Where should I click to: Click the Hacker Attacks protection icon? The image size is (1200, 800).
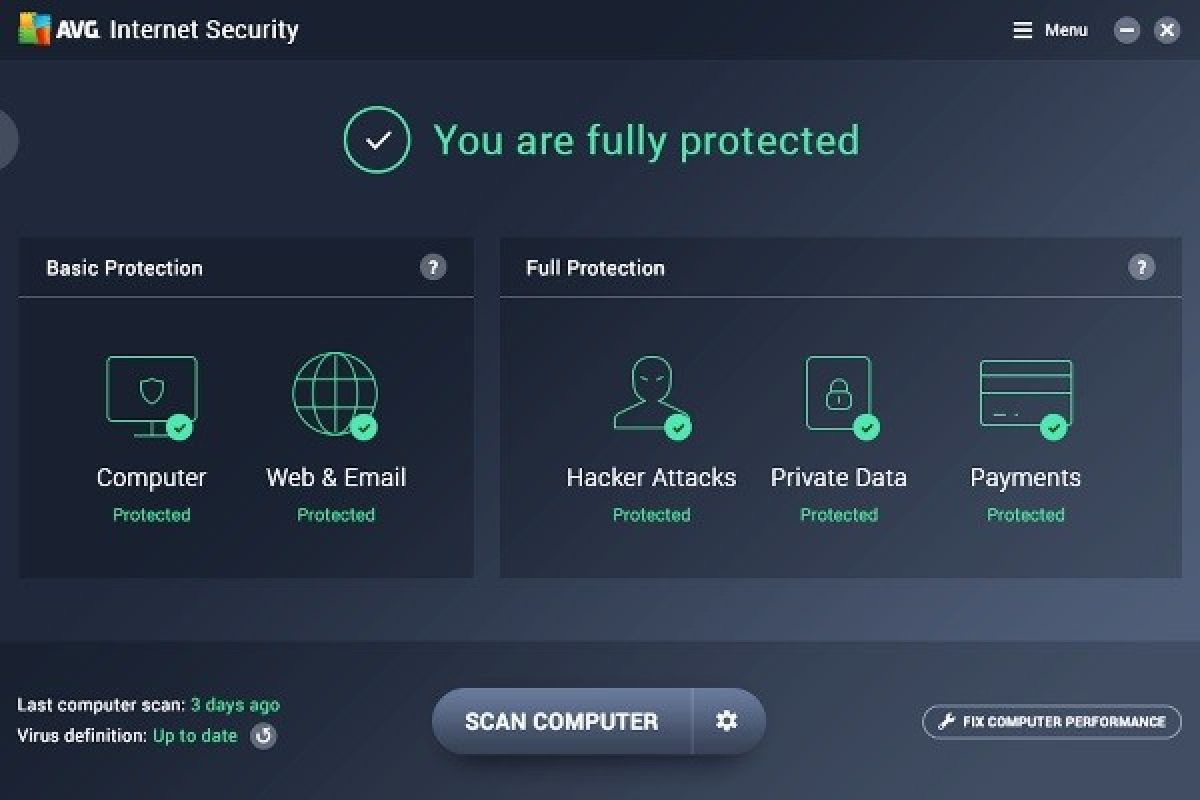(x=651, y=390)
